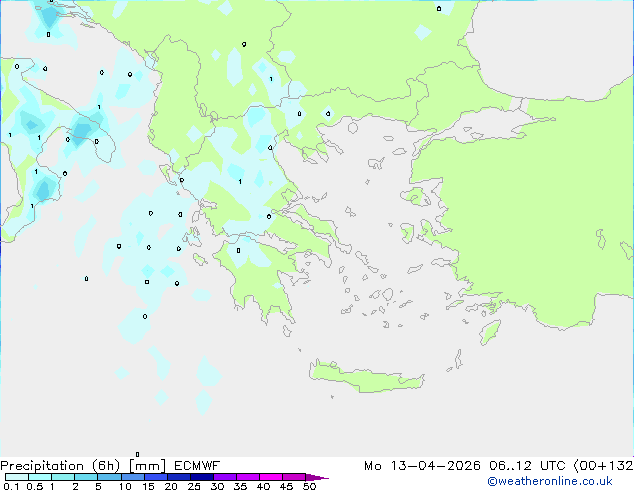Click the above-50 mm arrow tip of legend
Screen dimensions: 634x490
coord(317,477)
